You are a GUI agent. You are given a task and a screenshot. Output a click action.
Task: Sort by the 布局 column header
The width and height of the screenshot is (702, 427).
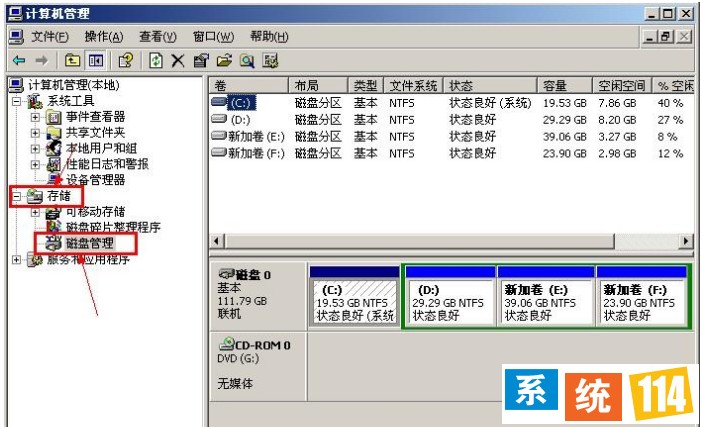tap(318, 85)
